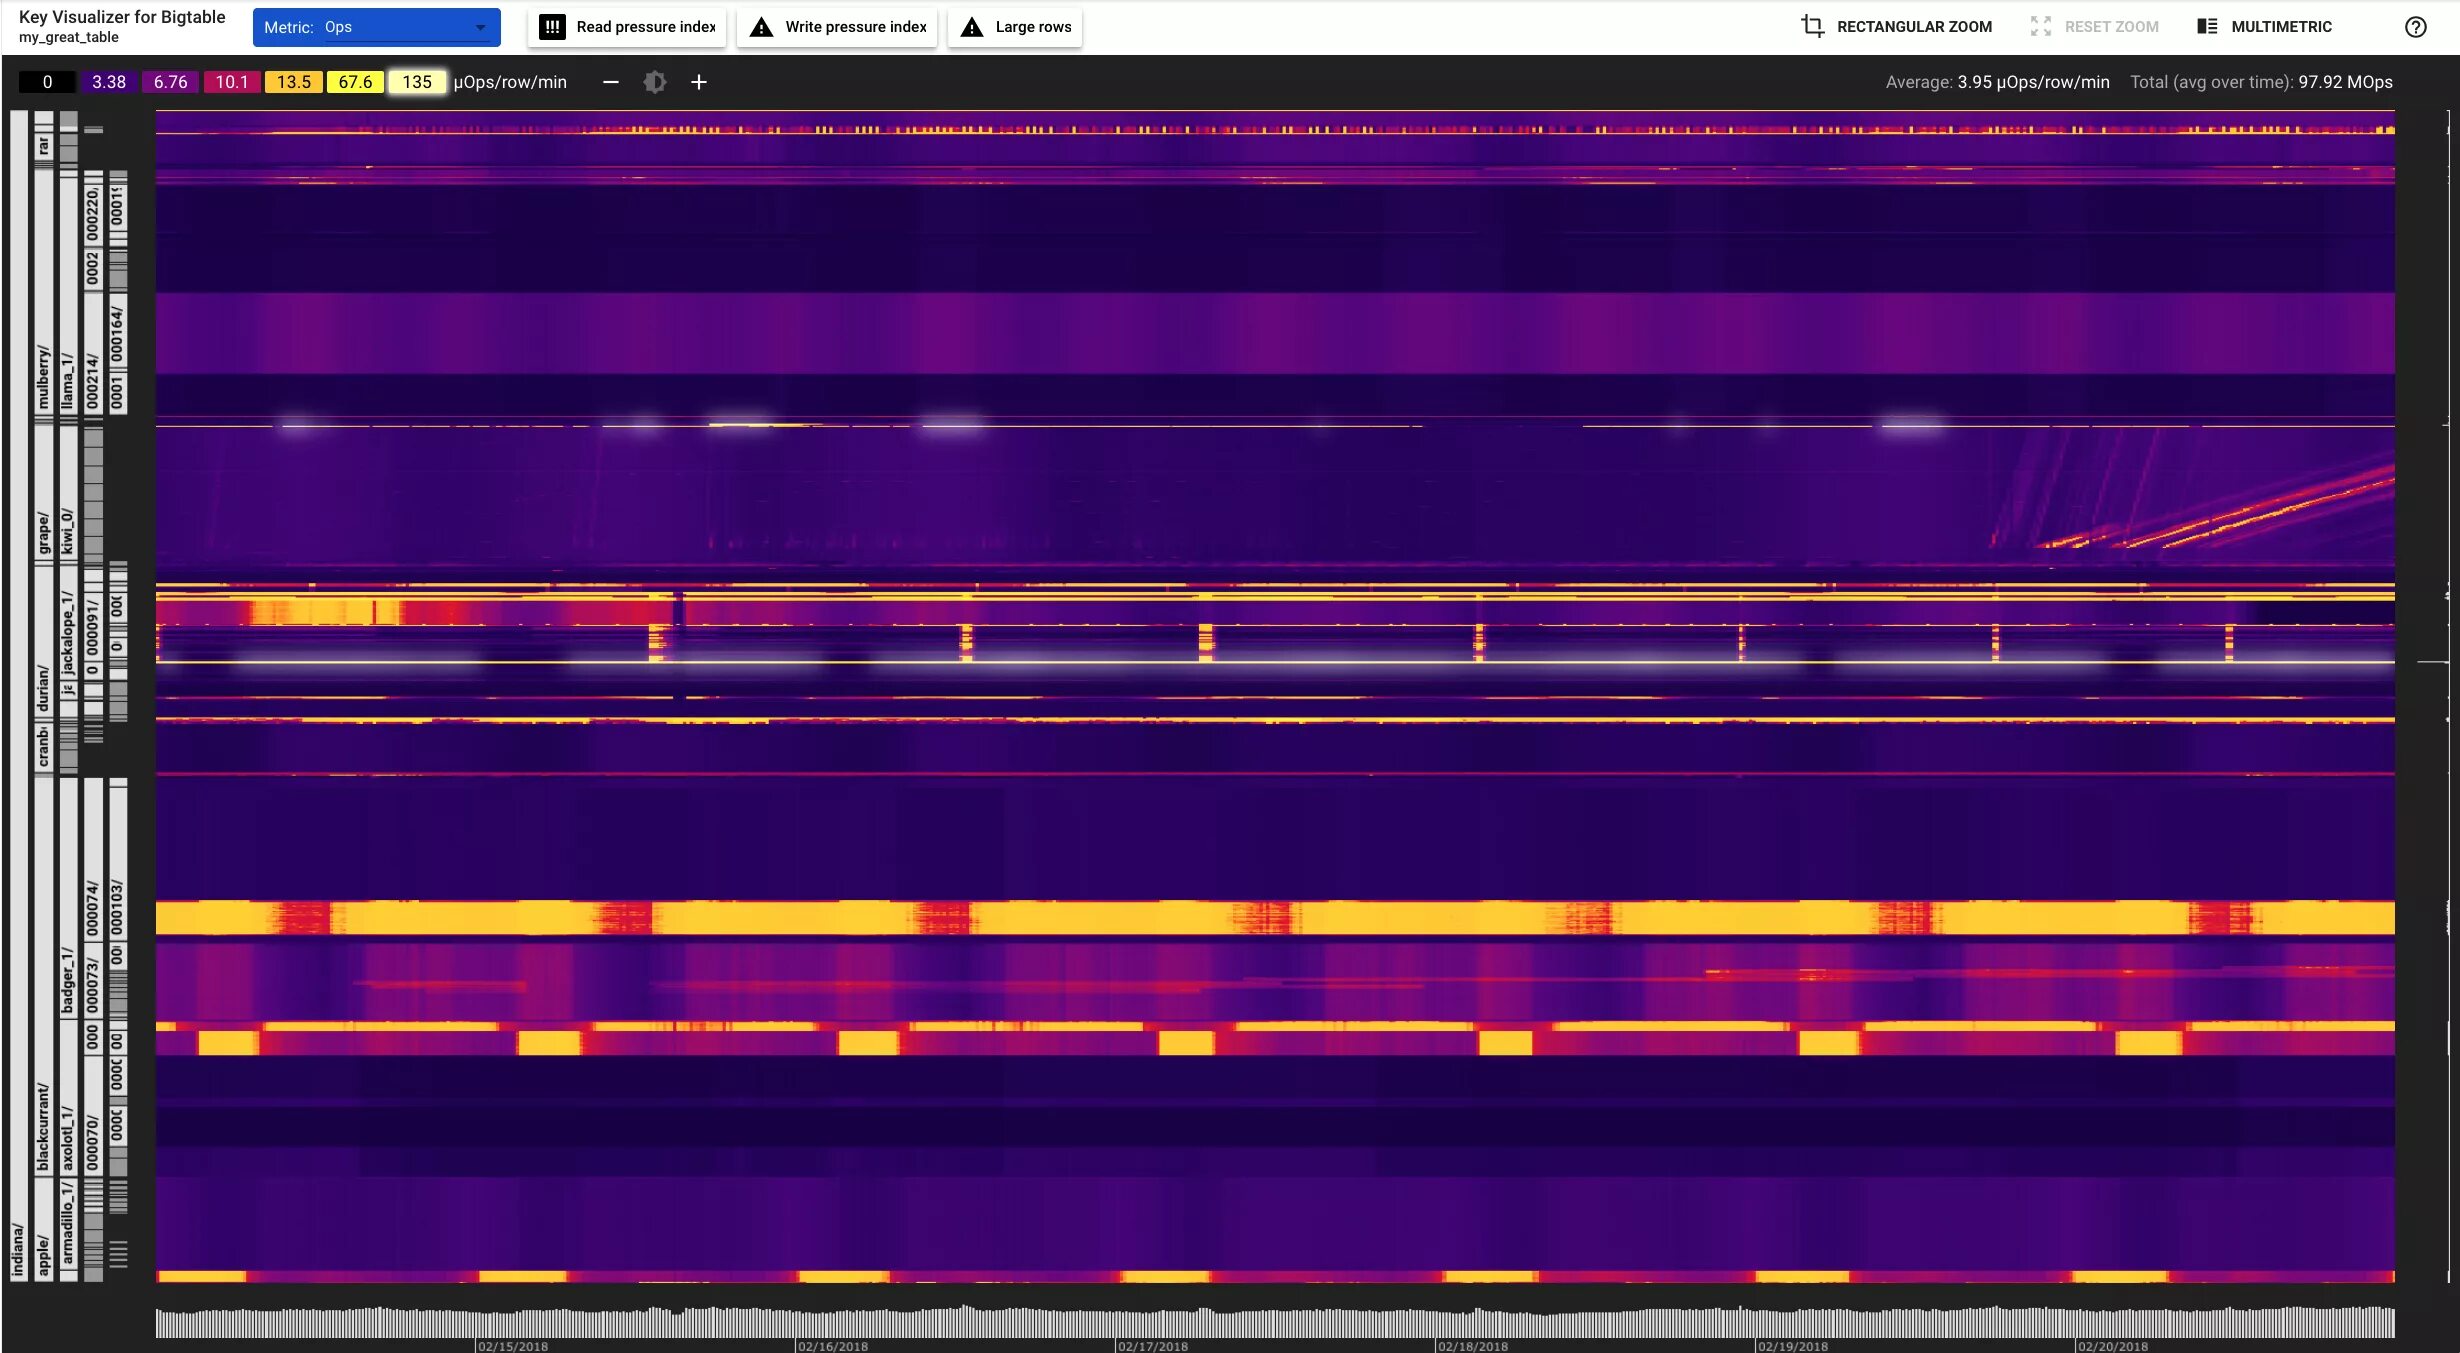Click the Rectangular Zoom crop icon
This screenshot has width=2460, height=1353.
[x=1812, y=27]
